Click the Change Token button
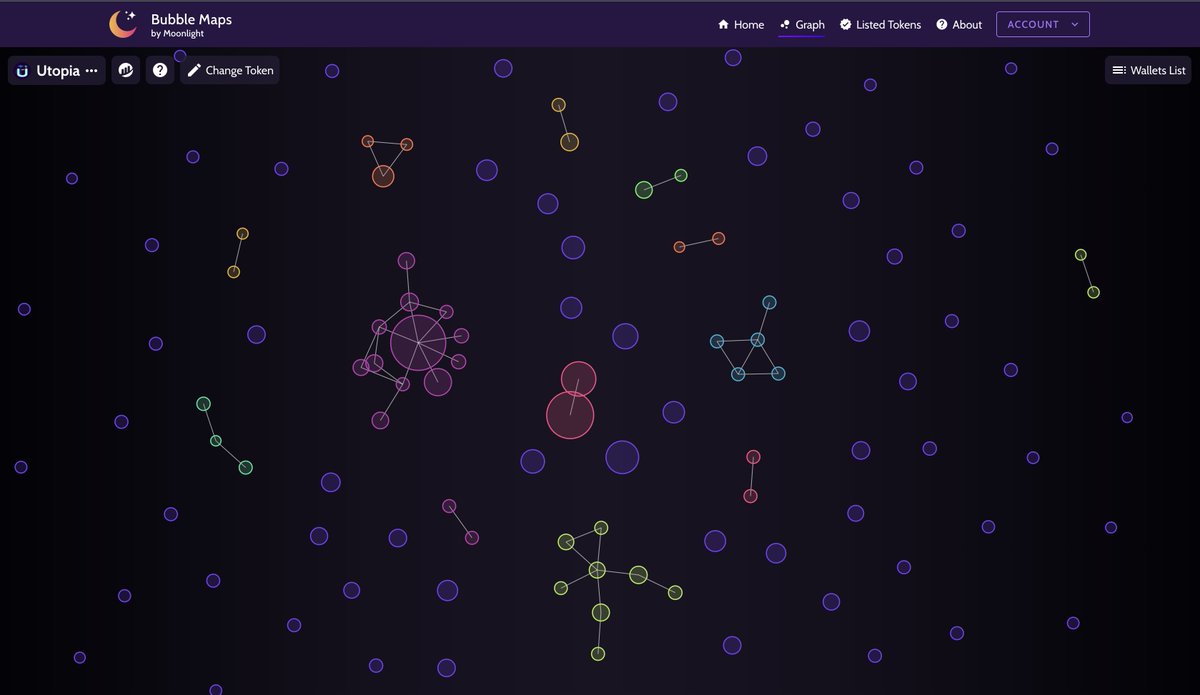The height and width of the screenshot is (695, 1200). [x=229, y=71]
